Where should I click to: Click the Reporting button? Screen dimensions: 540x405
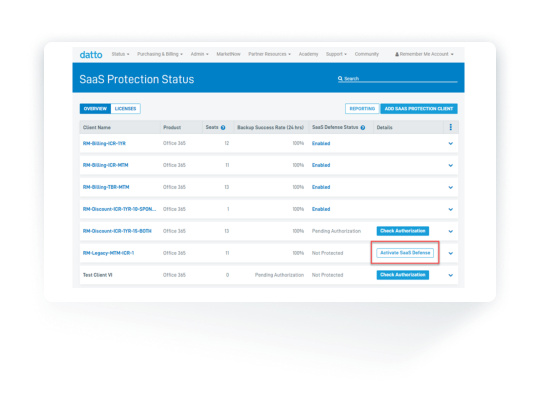(x=362, y=108)
